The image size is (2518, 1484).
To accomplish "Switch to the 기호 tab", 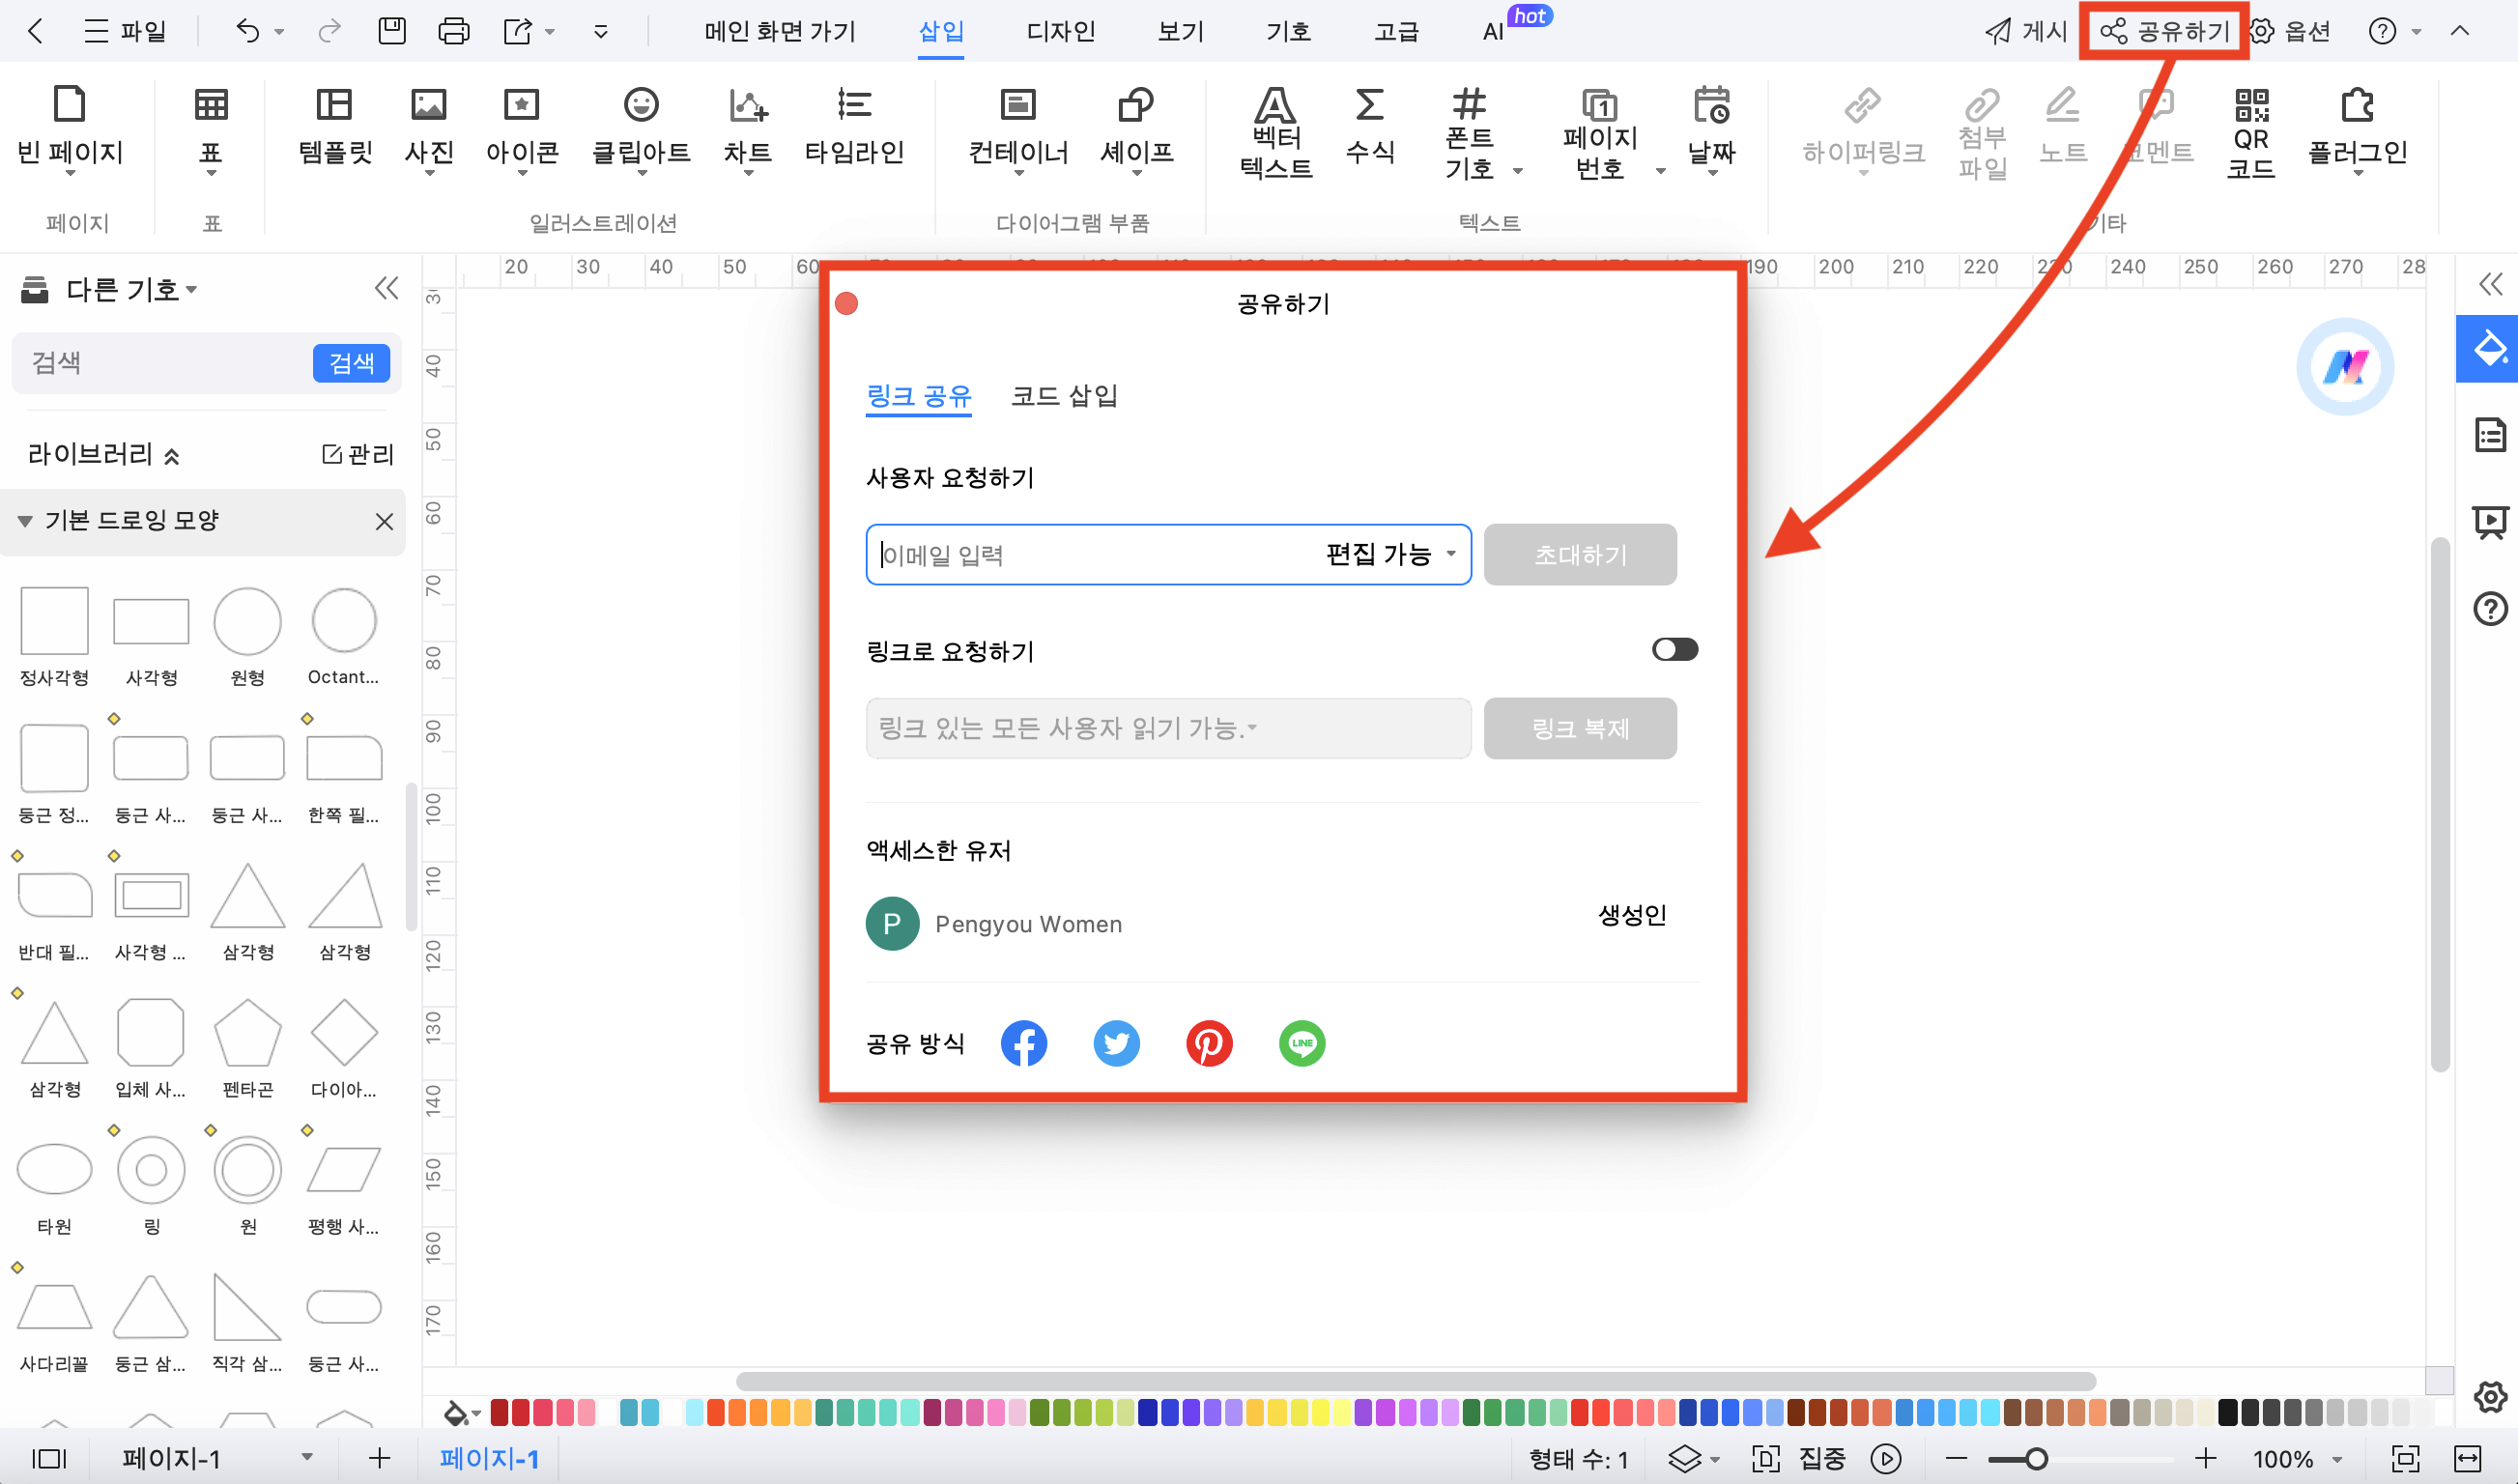I will coord(1288,31).
